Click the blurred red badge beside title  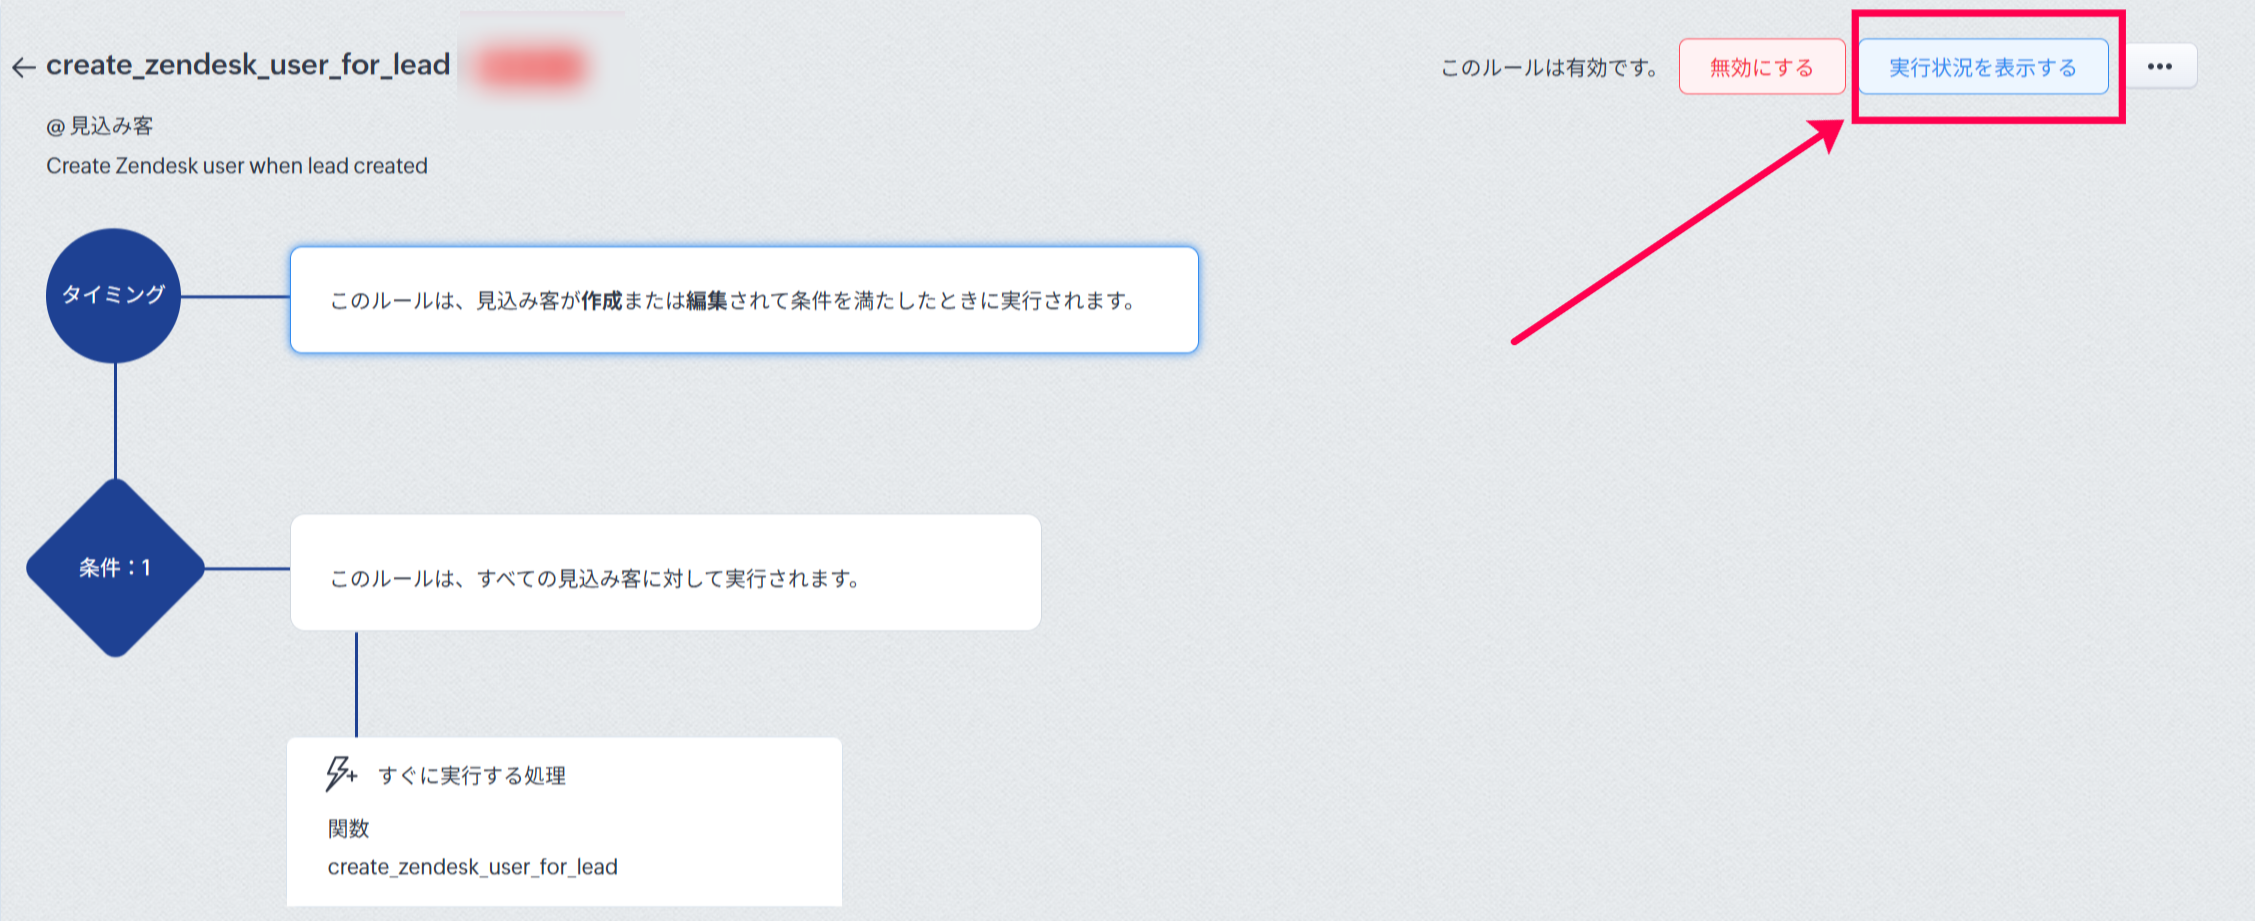point(530,67)
